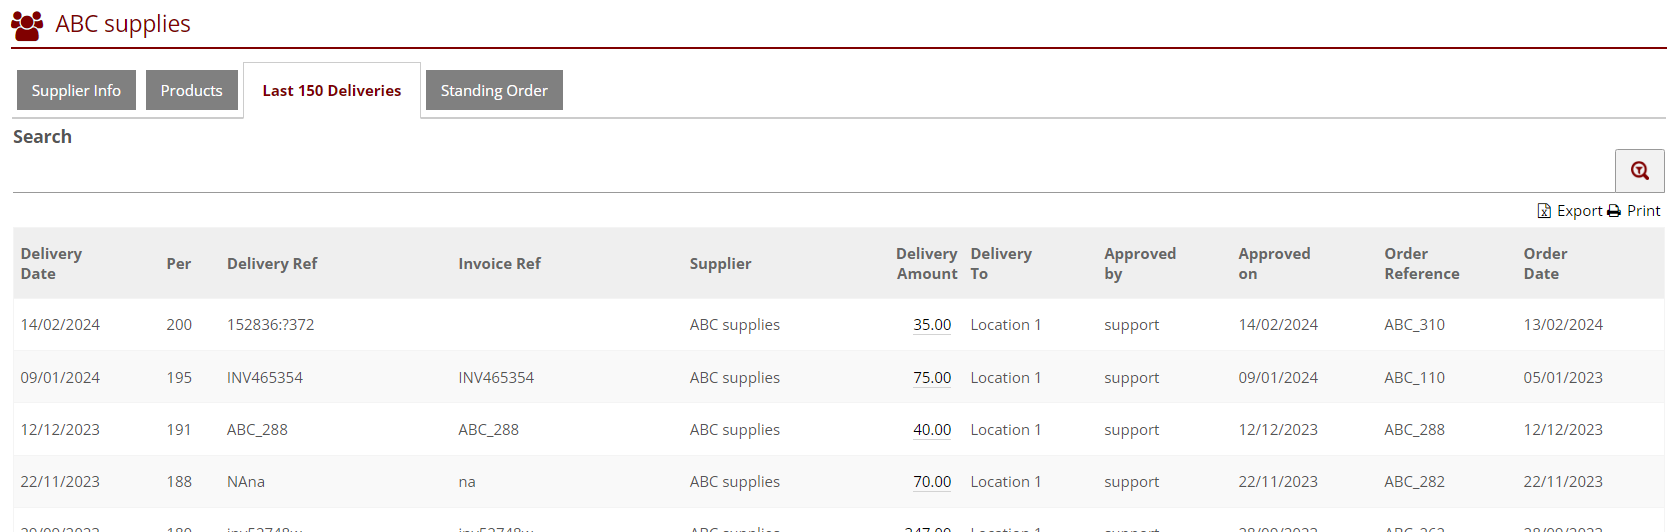Open the 40.00 delivery amount link
The height and width of the screenshot is (532, 1678).
click(x=931, y=430)
